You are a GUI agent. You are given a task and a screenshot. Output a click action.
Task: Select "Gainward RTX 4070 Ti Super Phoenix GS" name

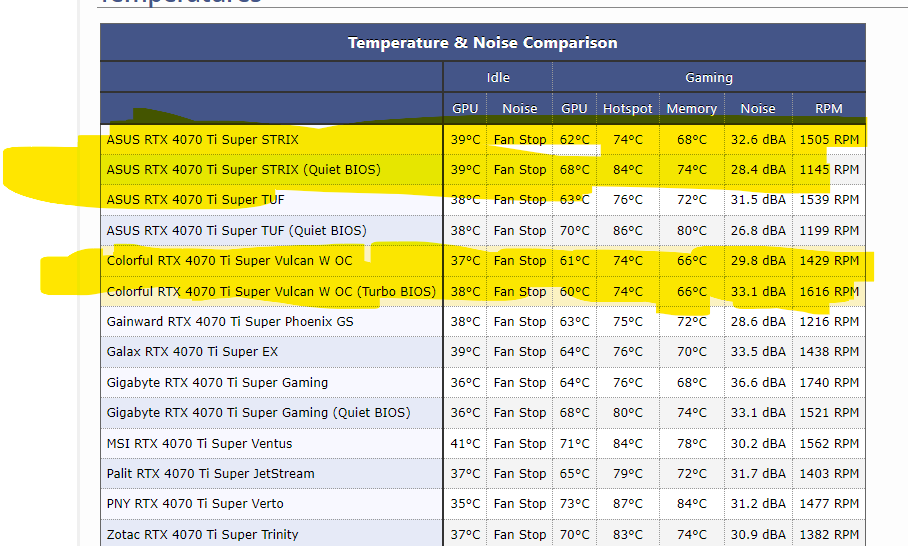230,321
